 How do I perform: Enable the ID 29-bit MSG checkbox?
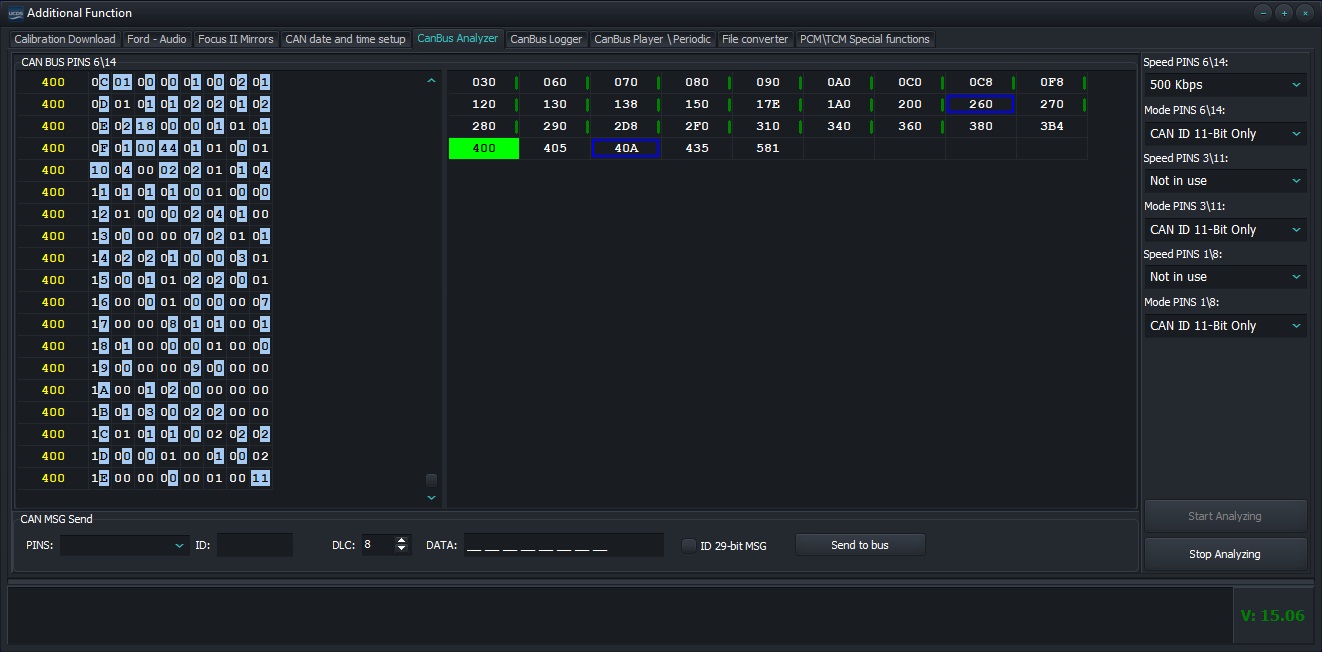coord(689,545)
